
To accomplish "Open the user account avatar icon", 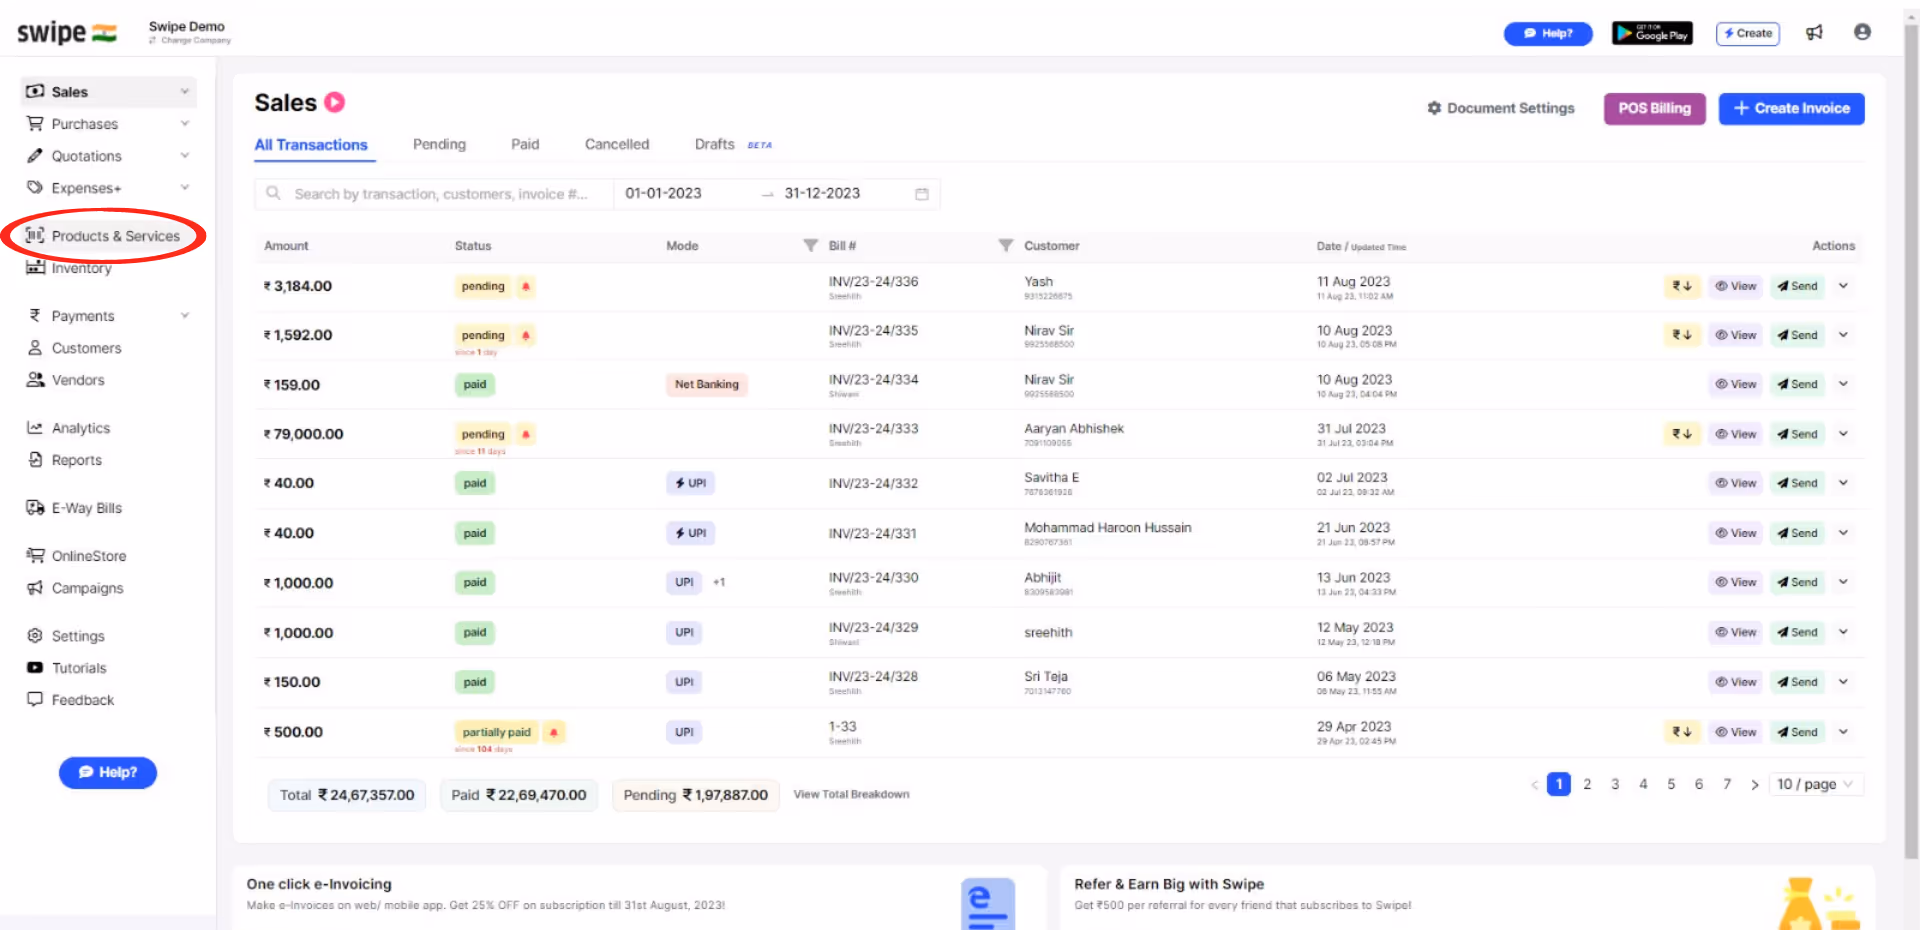I will click(1862, 32).
